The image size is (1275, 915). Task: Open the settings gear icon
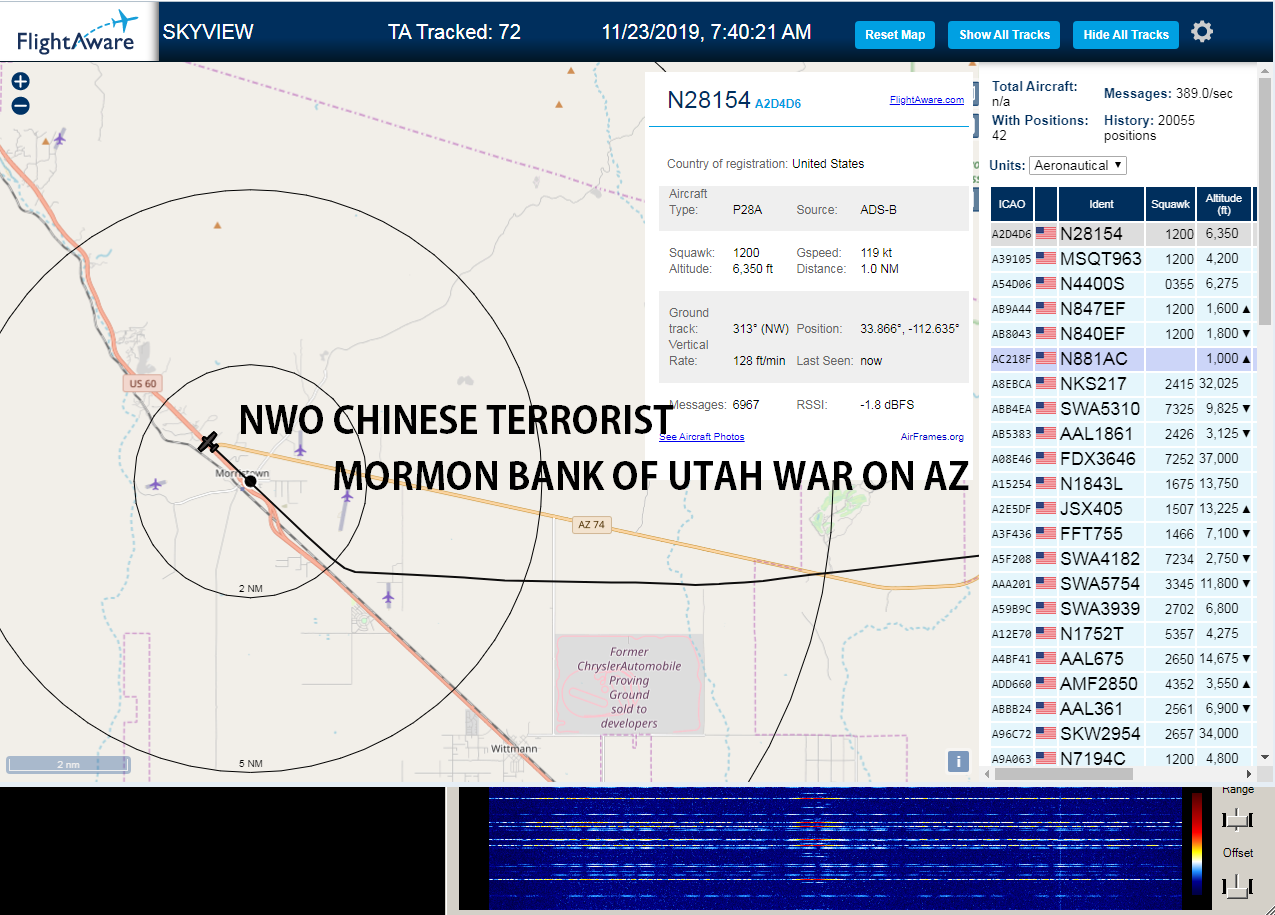[x=1202, y=32]
